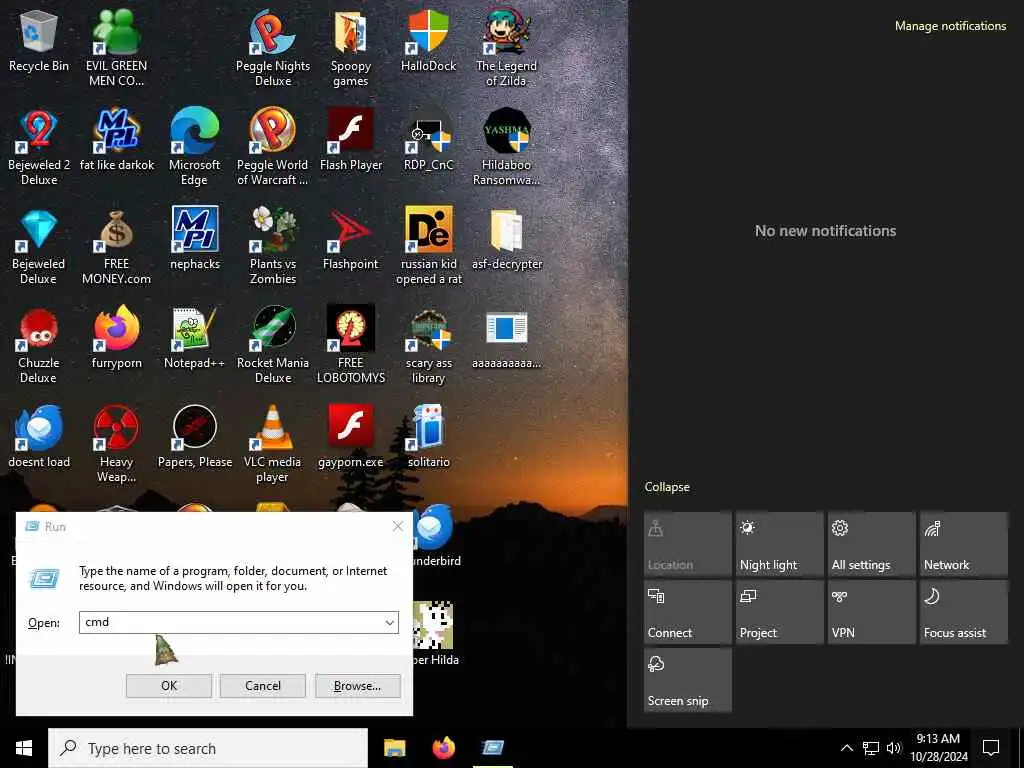Open Peggle World of Warcraft shortcut
Image resolution: width=1024 pixels, height=768 pixels.
pos(272,147)
